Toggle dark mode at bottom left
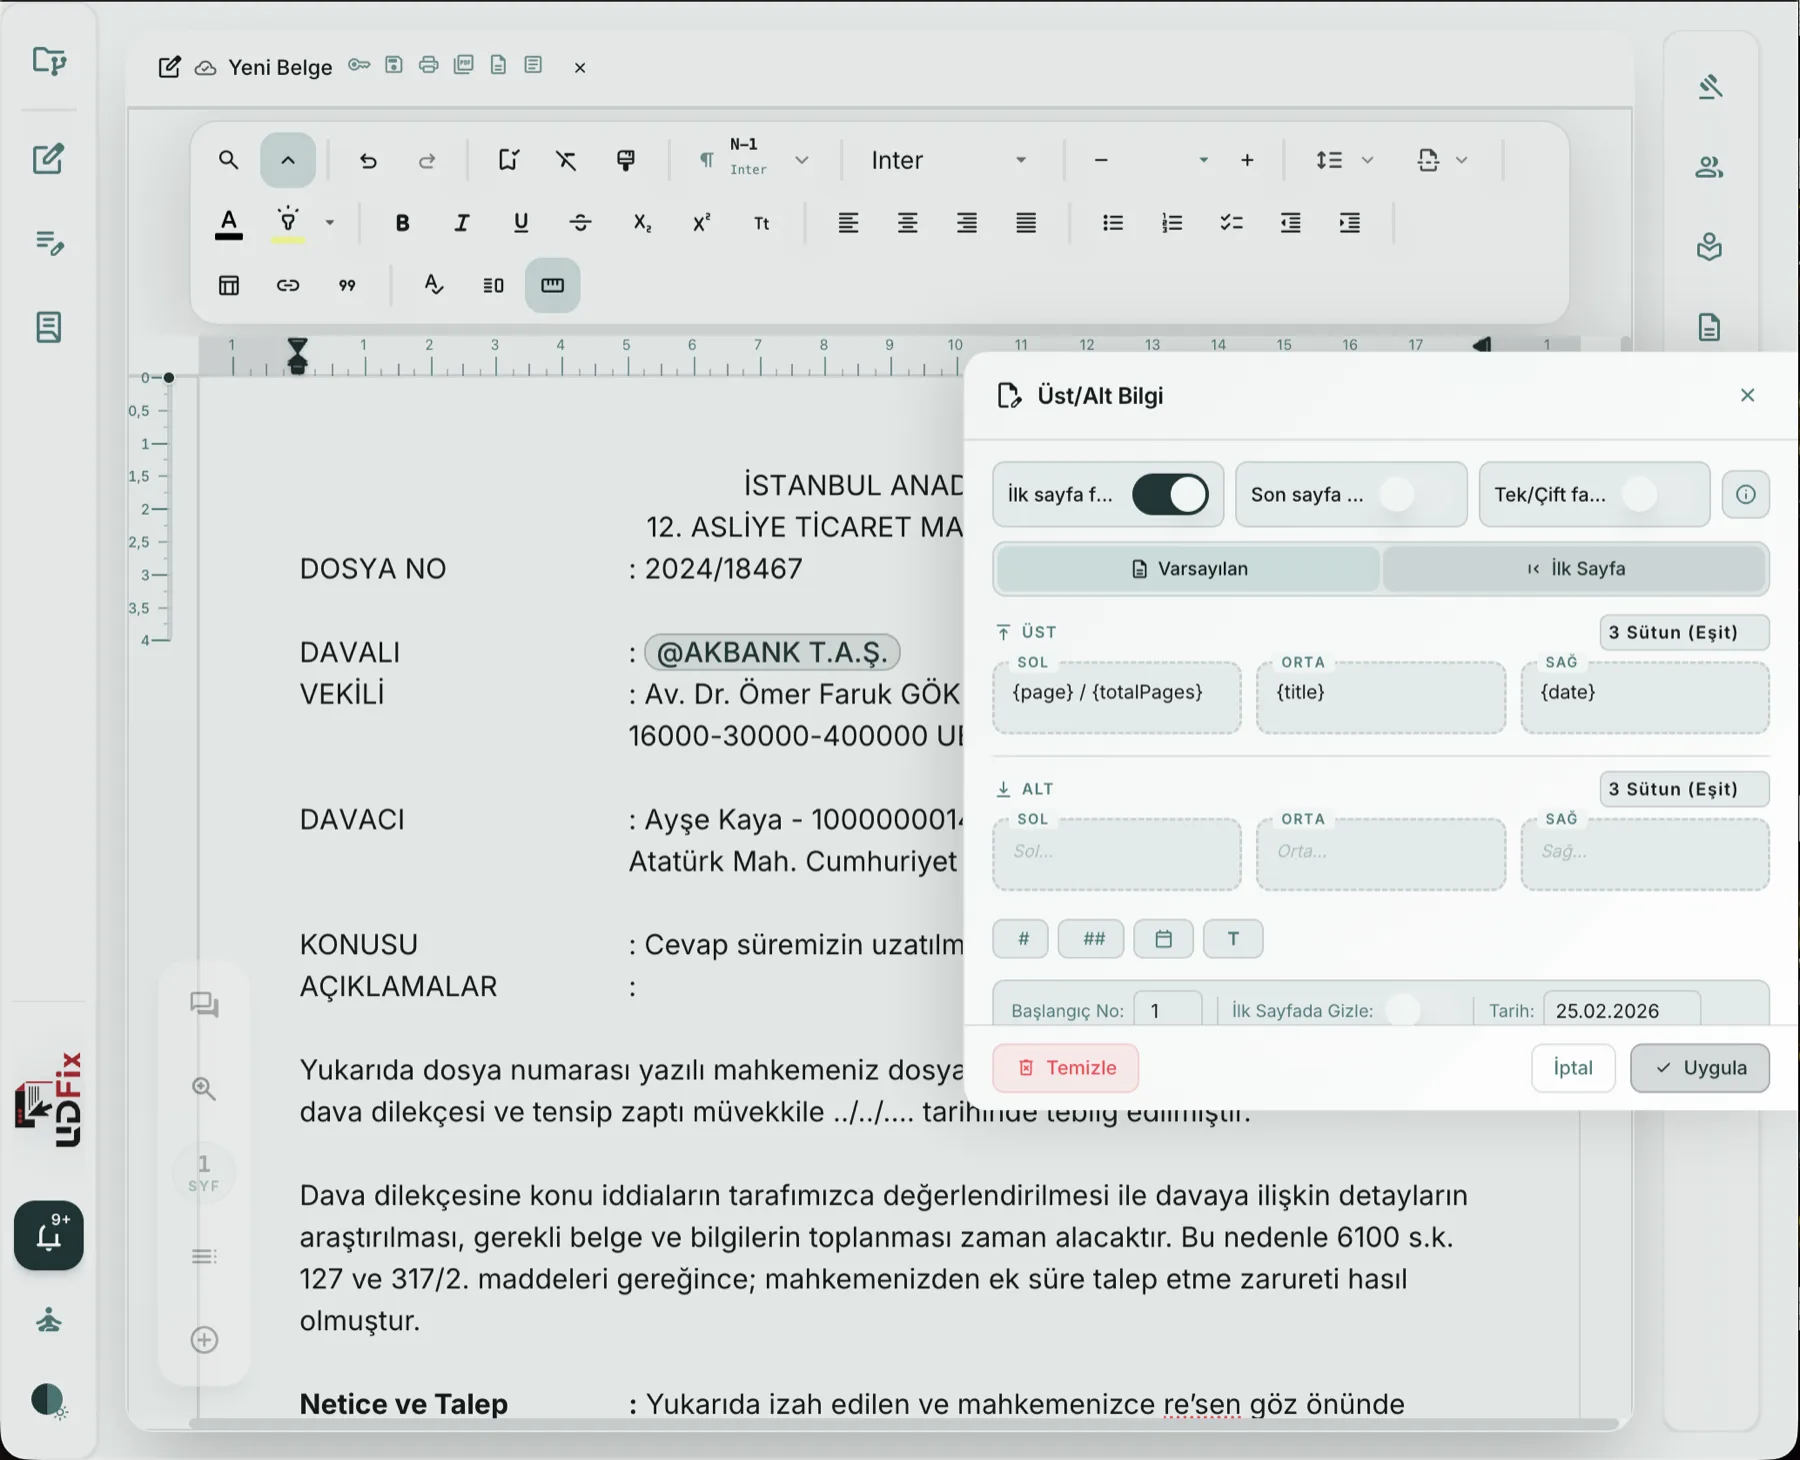 [48, 1399]
